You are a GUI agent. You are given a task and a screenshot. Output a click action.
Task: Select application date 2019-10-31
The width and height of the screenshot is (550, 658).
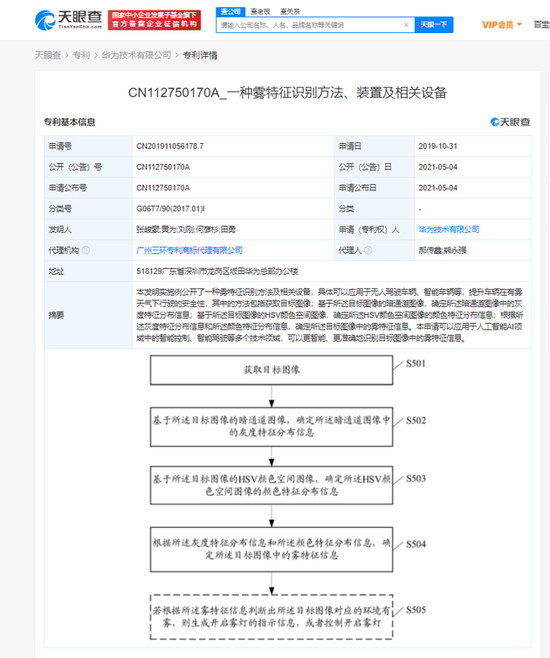438,146
